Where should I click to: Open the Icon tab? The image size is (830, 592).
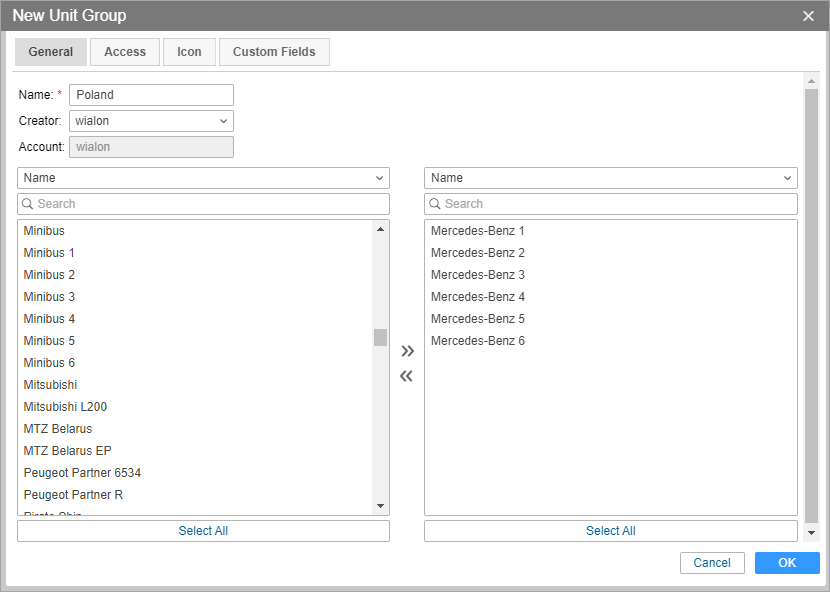[189, 52]
